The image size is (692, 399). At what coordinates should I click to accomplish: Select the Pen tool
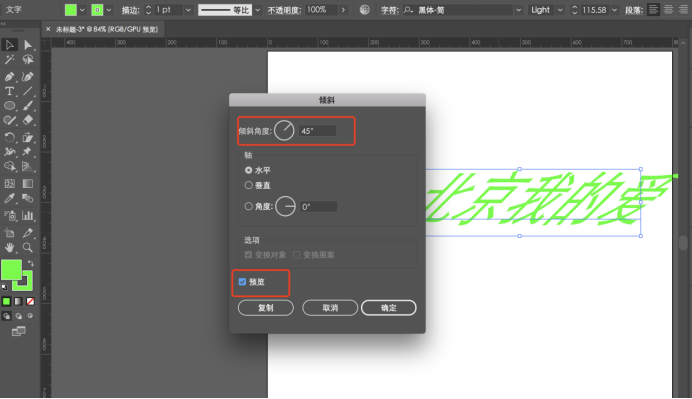pos(9,76)
